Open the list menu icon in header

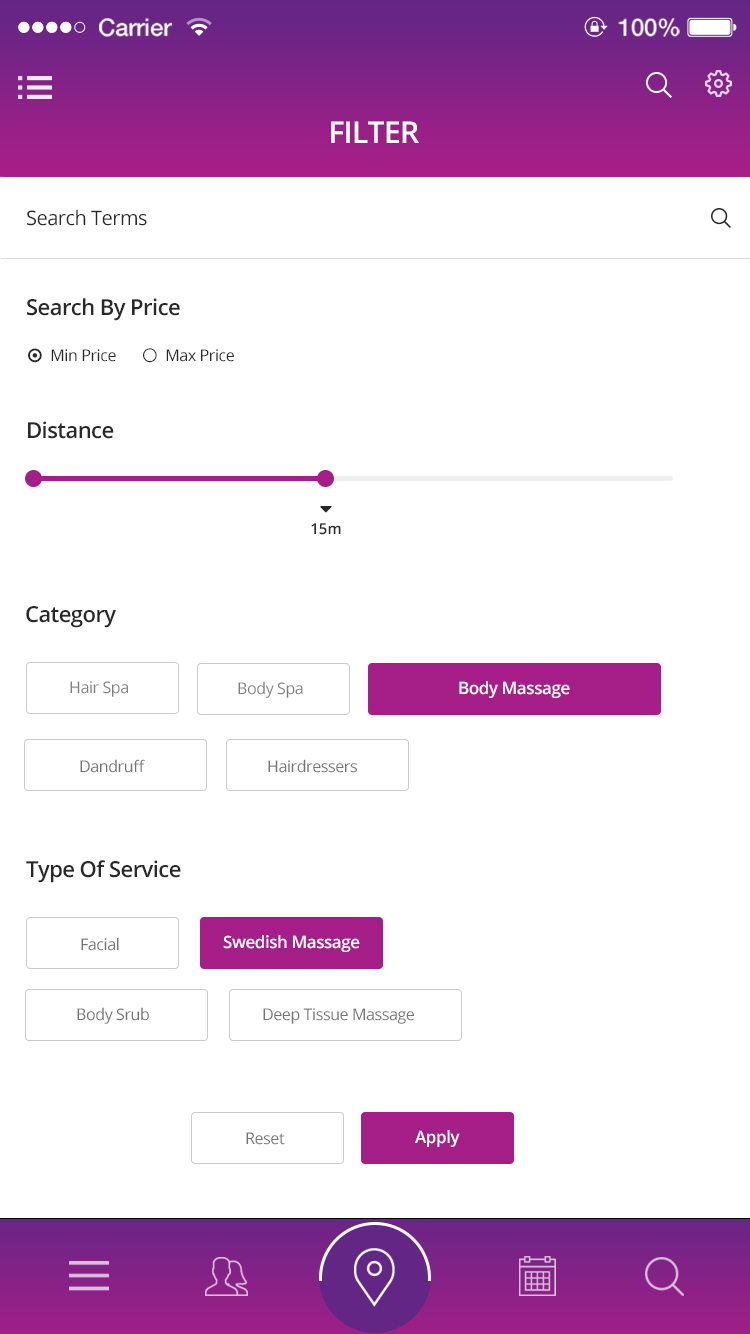pyautogui.click(x=35, y=87)
